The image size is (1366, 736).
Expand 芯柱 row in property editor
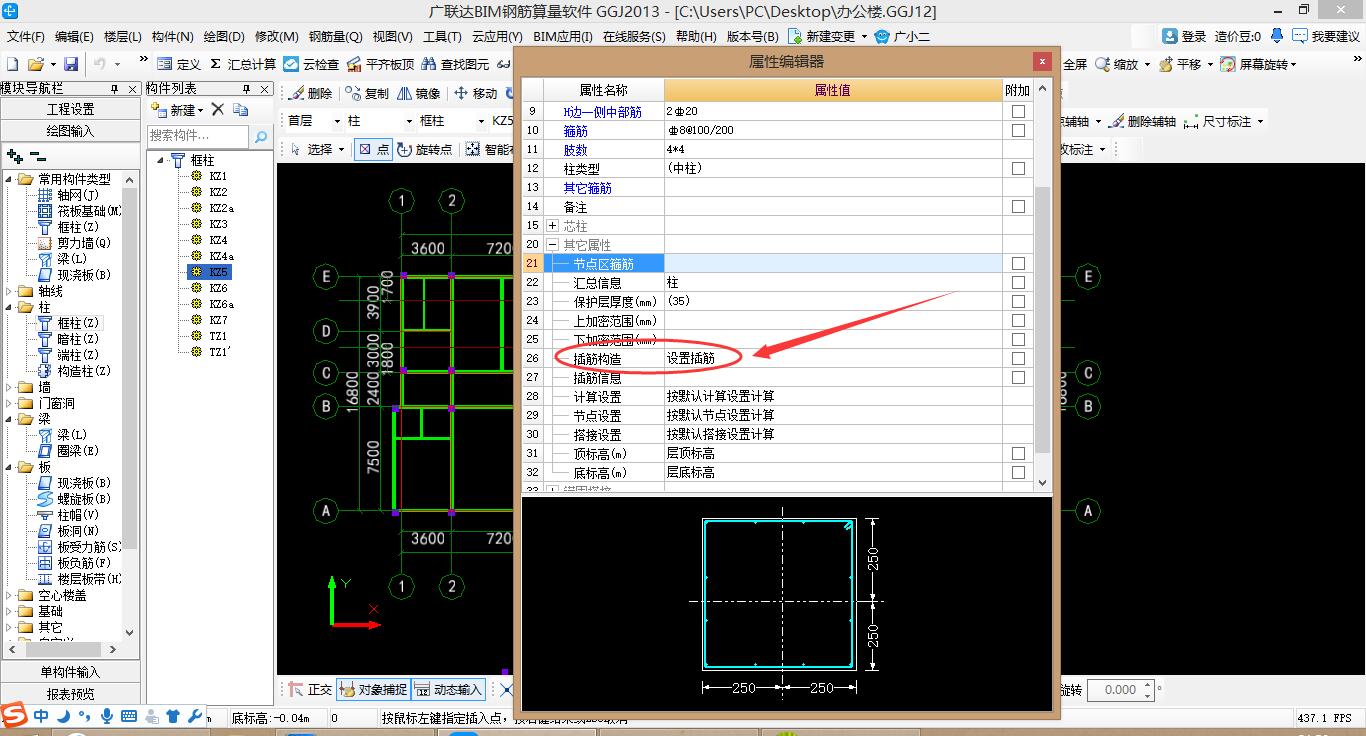(553, 226)
